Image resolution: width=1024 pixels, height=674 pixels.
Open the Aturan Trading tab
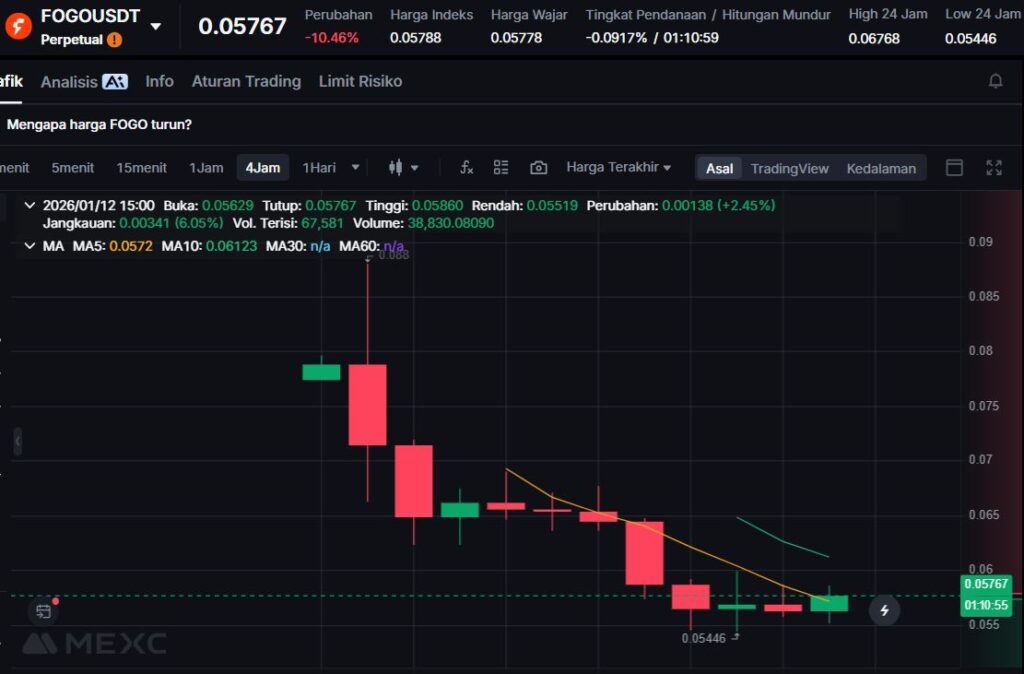pos(246,82)
